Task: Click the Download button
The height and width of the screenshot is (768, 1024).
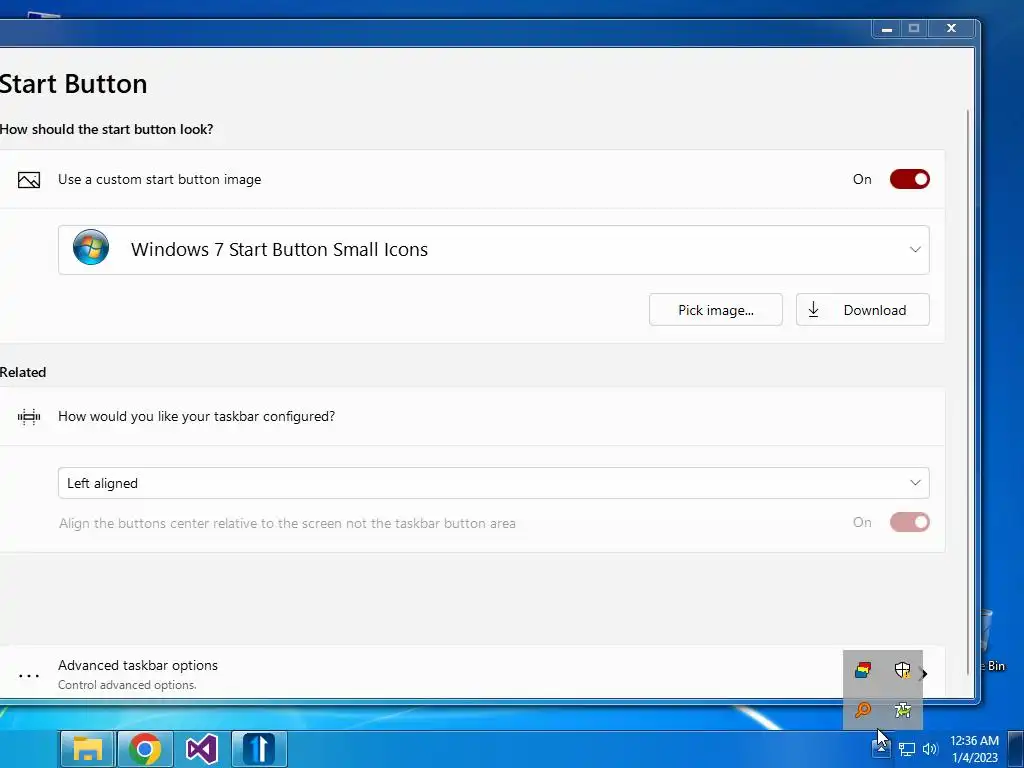Action: [863, 310]
